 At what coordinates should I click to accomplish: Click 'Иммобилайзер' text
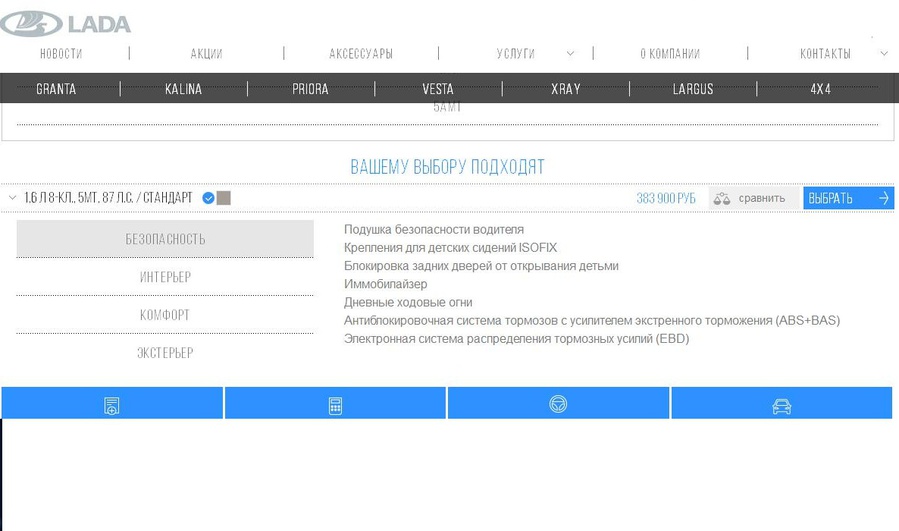(385, 284)
